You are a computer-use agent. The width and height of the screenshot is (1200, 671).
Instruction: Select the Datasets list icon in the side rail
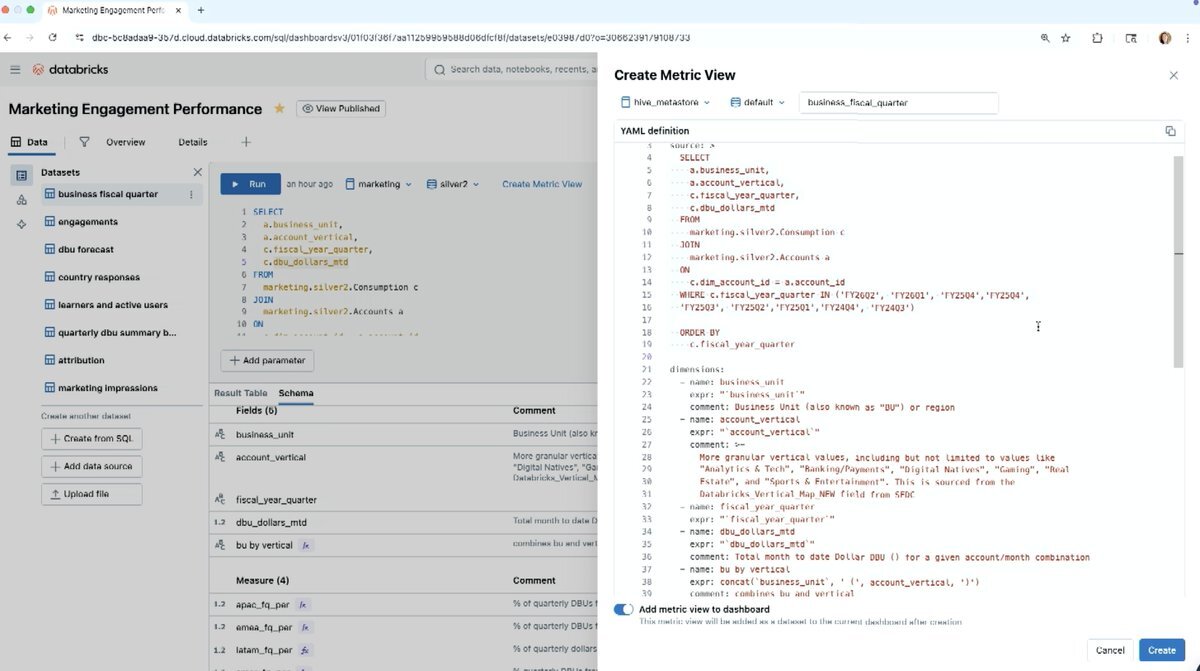pyautogui.click(x=22, y=175)
